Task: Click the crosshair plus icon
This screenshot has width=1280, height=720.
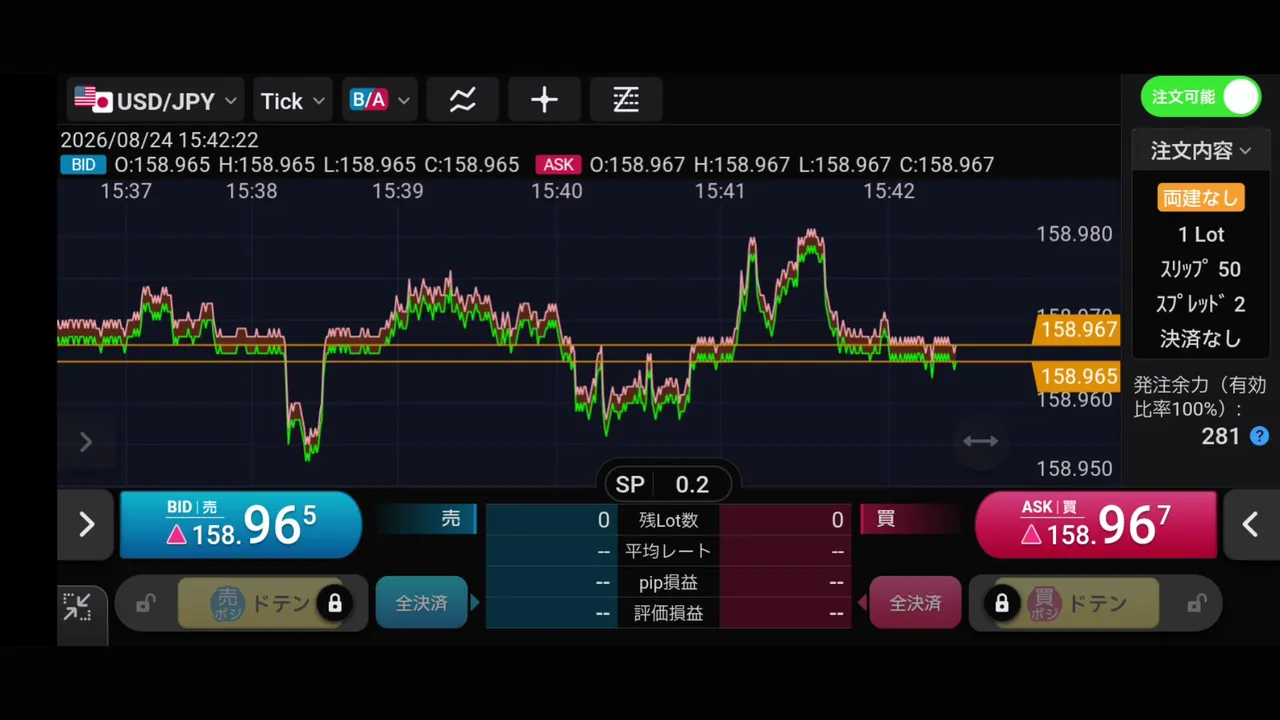Action: click(544, 100)
